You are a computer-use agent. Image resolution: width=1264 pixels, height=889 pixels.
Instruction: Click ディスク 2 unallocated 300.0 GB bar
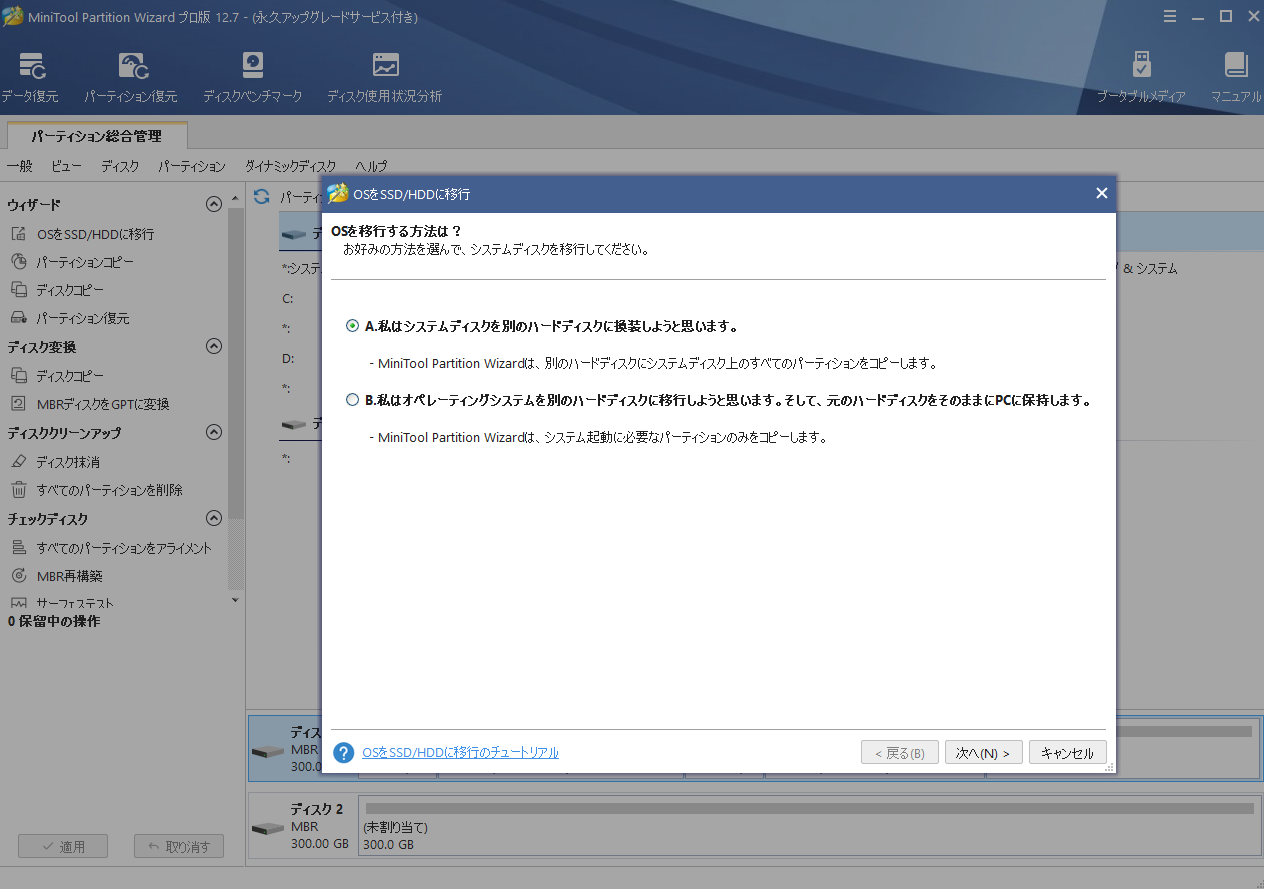click(809, 826)
